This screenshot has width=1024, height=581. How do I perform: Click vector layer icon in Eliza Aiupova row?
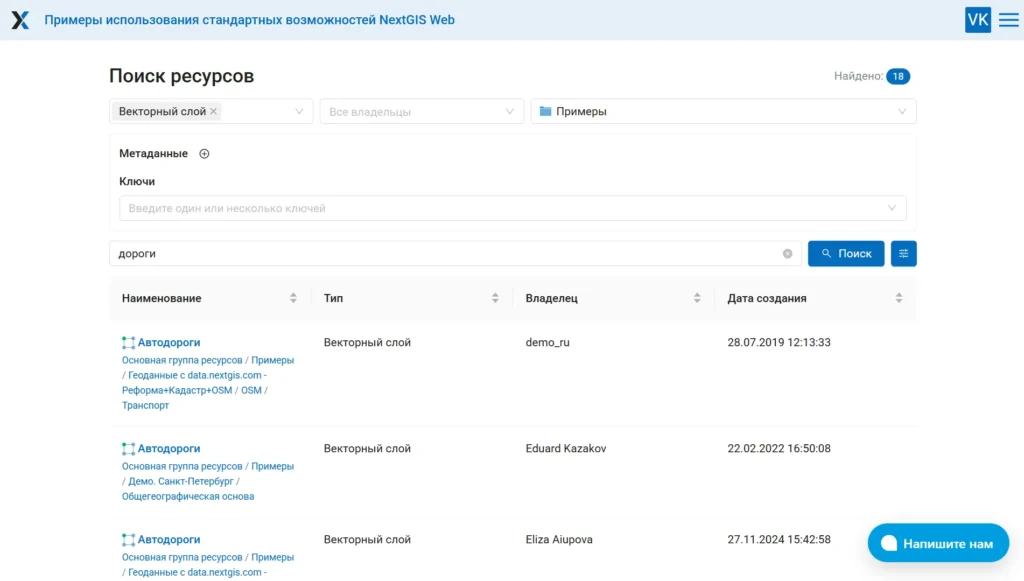tap(128, 539)
